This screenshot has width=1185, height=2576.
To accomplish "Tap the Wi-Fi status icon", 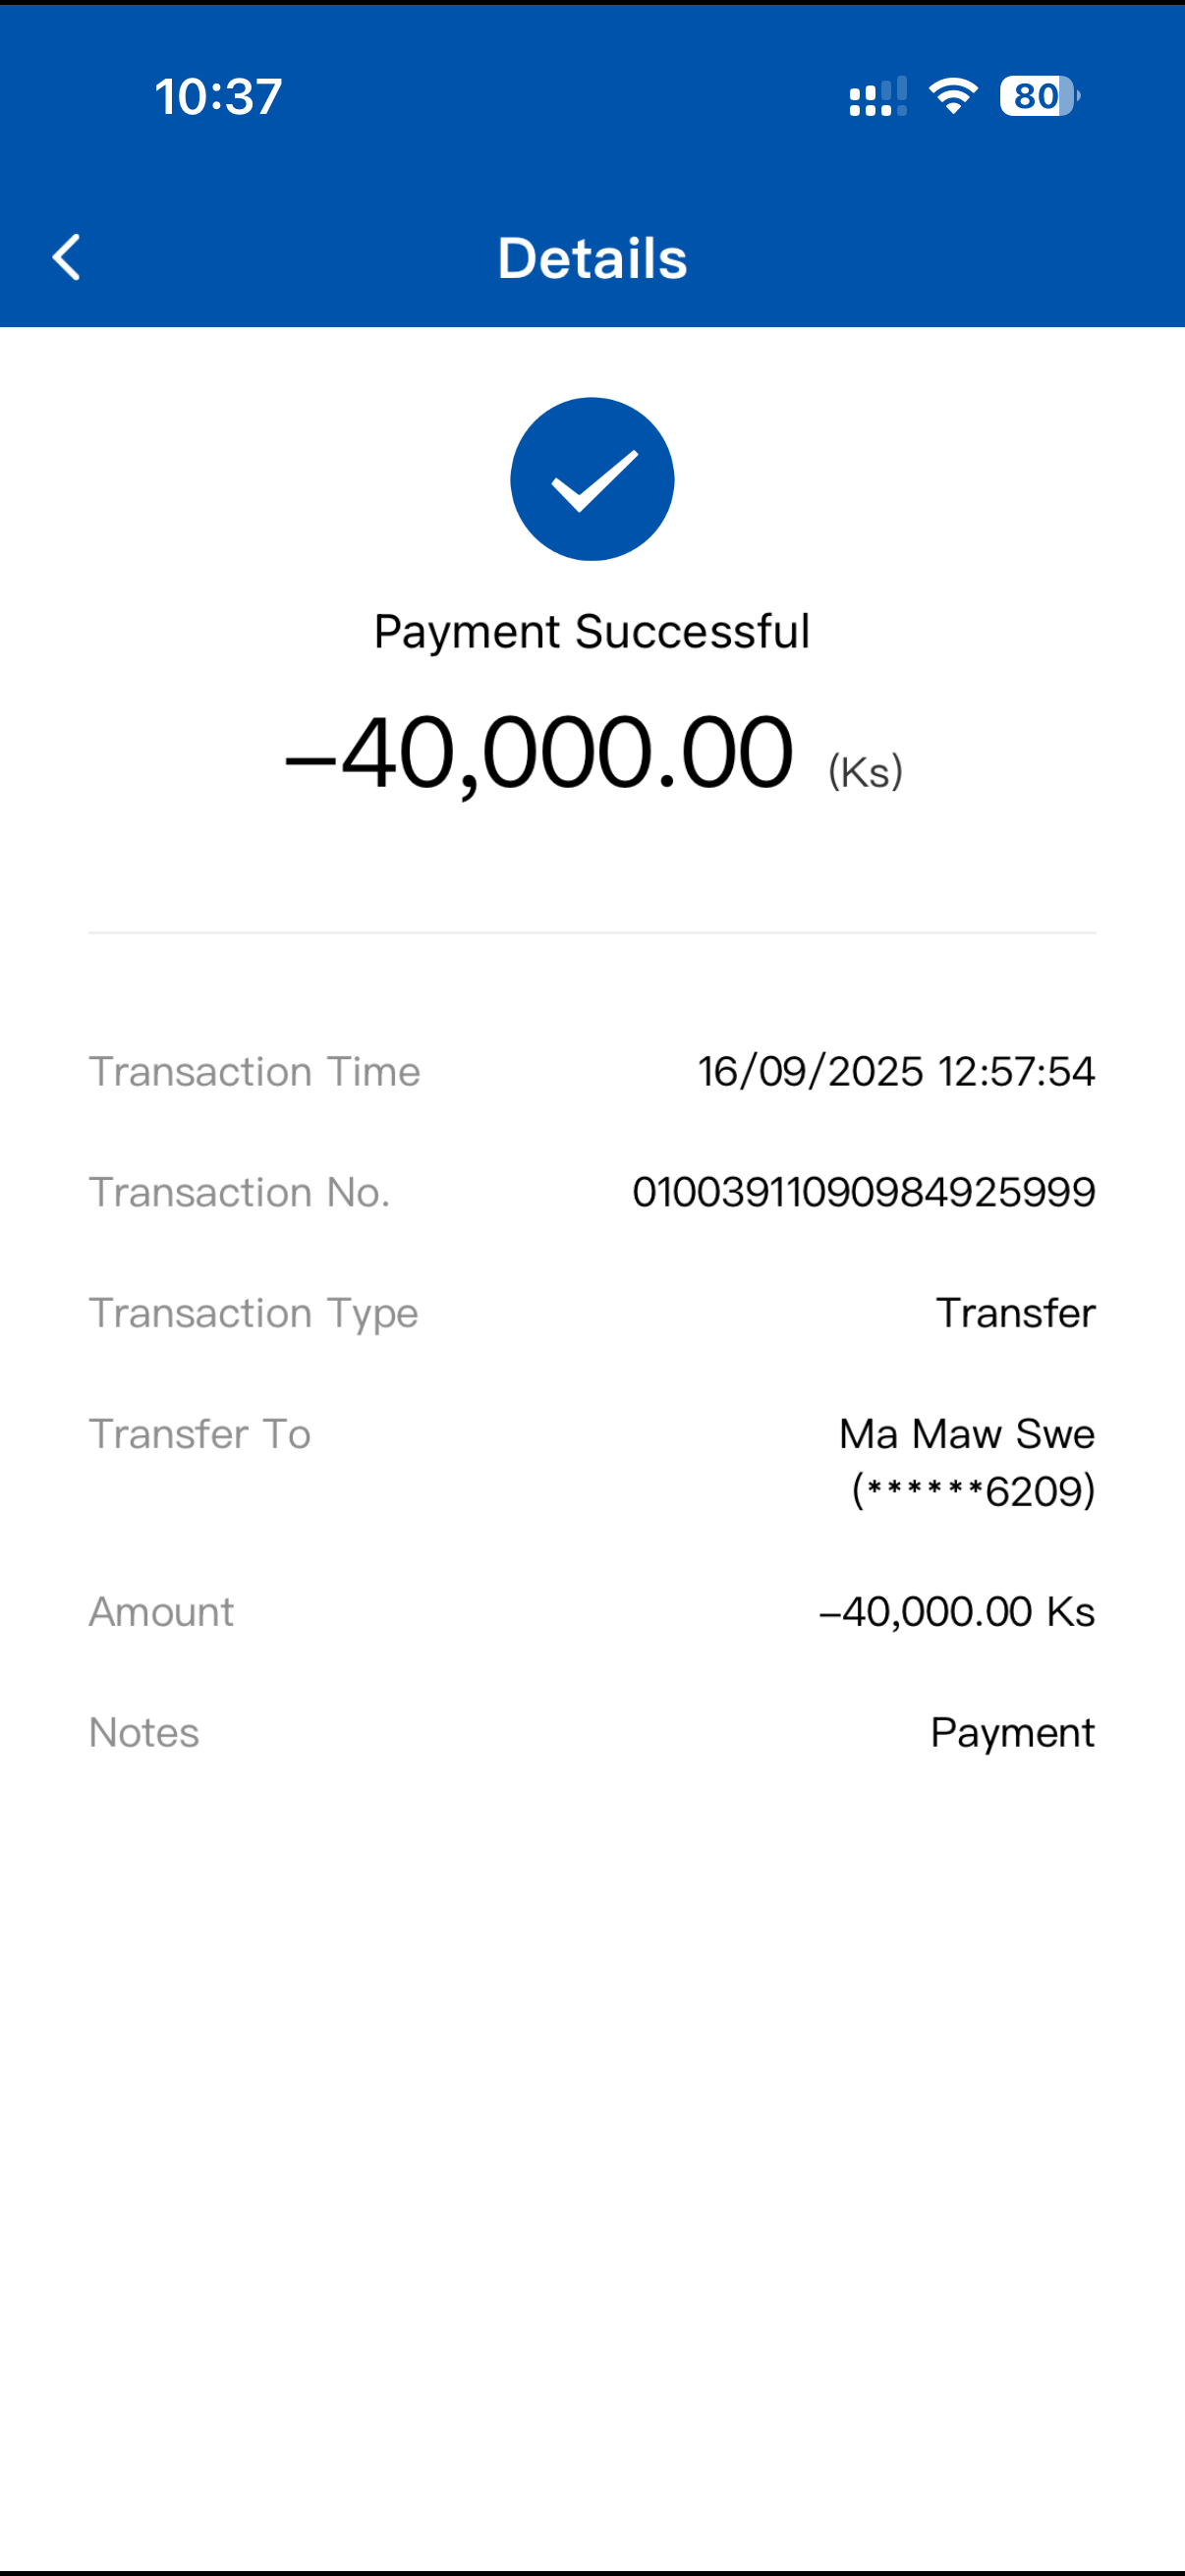I will click(x=952, y=96).
